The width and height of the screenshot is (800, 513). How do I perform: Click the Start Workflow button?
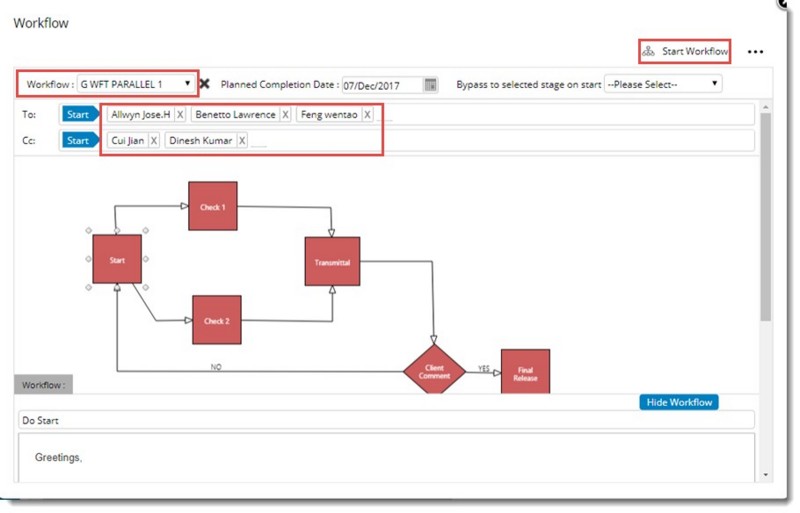pos(685,51)
